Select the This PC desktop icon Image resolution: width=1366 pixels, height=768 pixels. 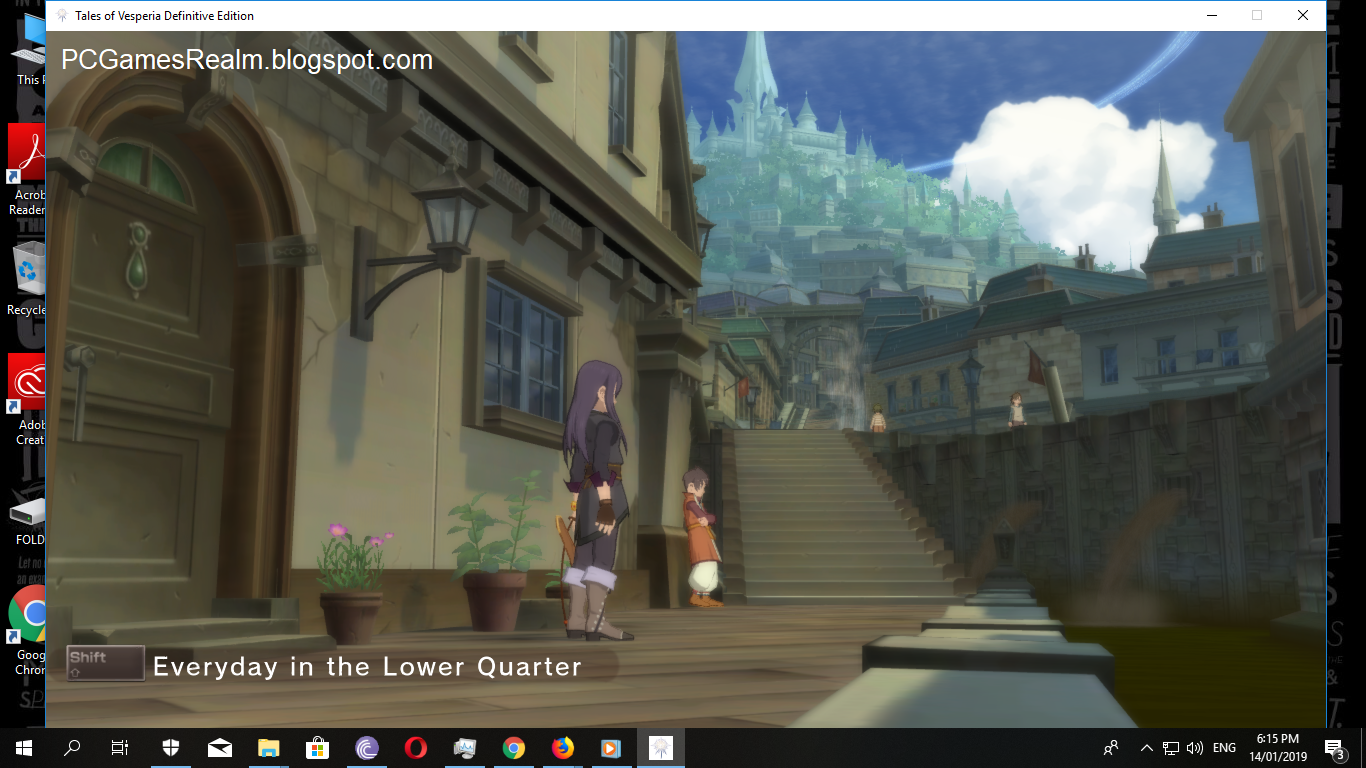tap(28, 50)
